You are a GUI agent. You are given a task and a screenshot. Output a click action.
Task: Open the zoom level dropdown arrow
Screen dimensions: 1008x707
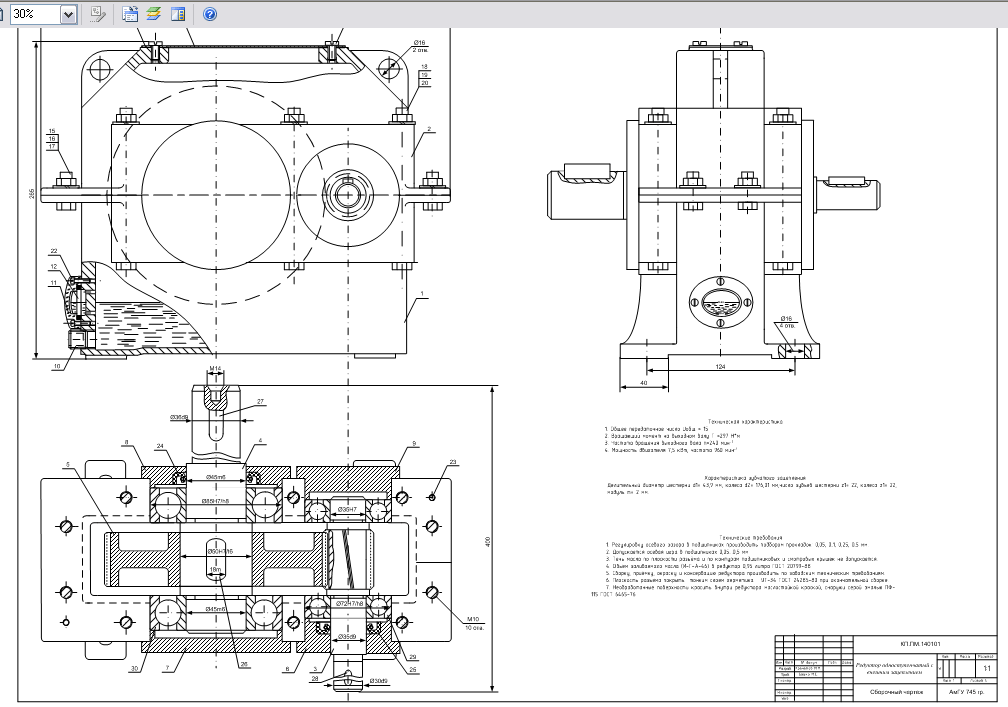[x=68, y=14]
